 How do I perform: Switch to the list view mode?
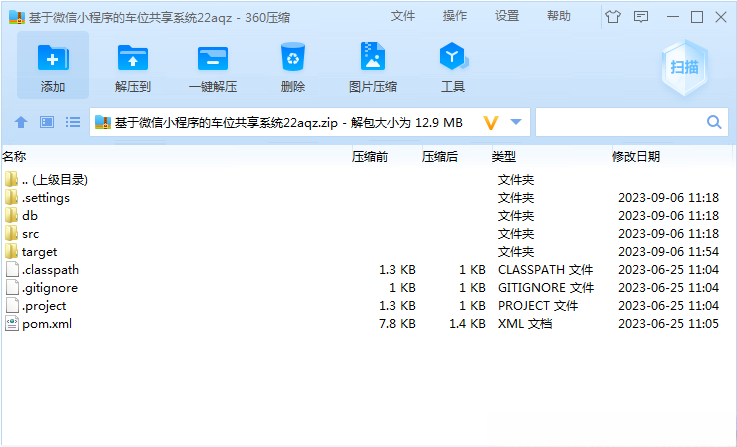coord(72,122)
